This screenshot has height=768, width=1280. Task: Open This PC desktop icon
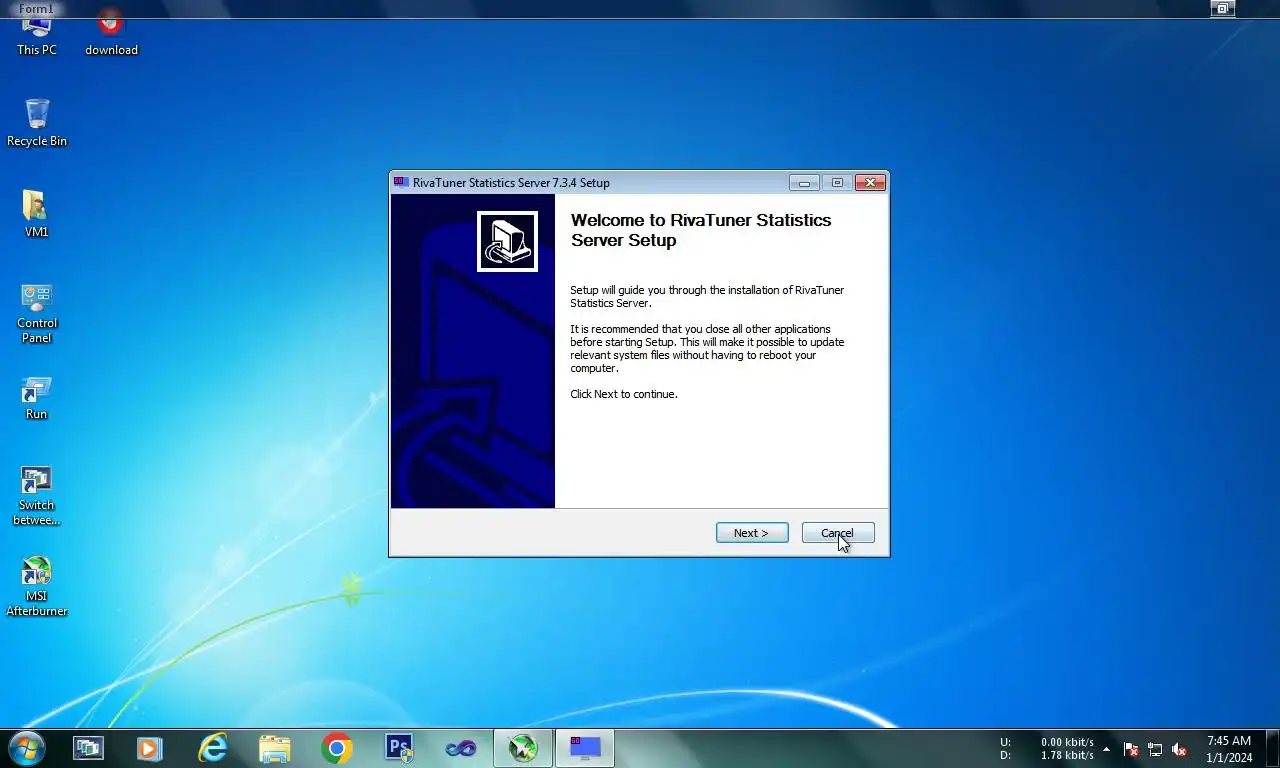[x=37, y=37]
